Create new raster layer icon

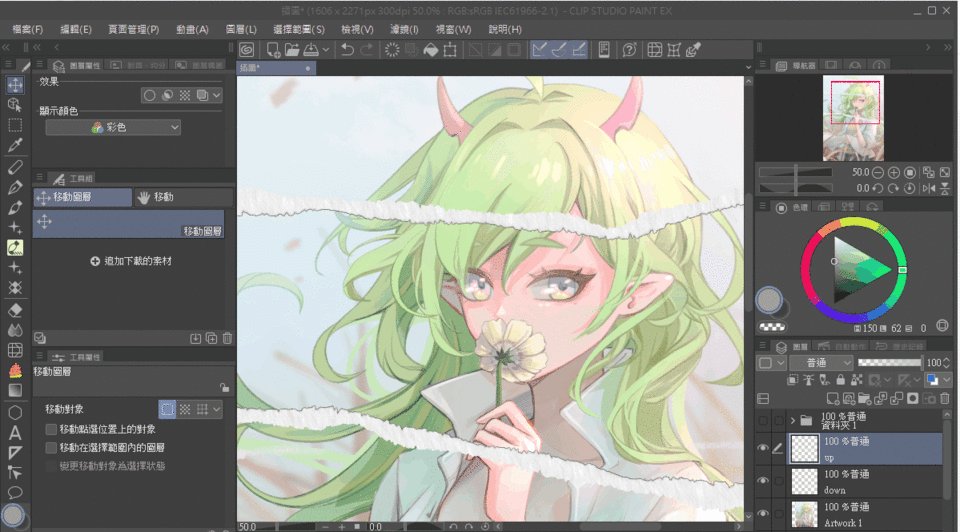(x=833, y=399)
